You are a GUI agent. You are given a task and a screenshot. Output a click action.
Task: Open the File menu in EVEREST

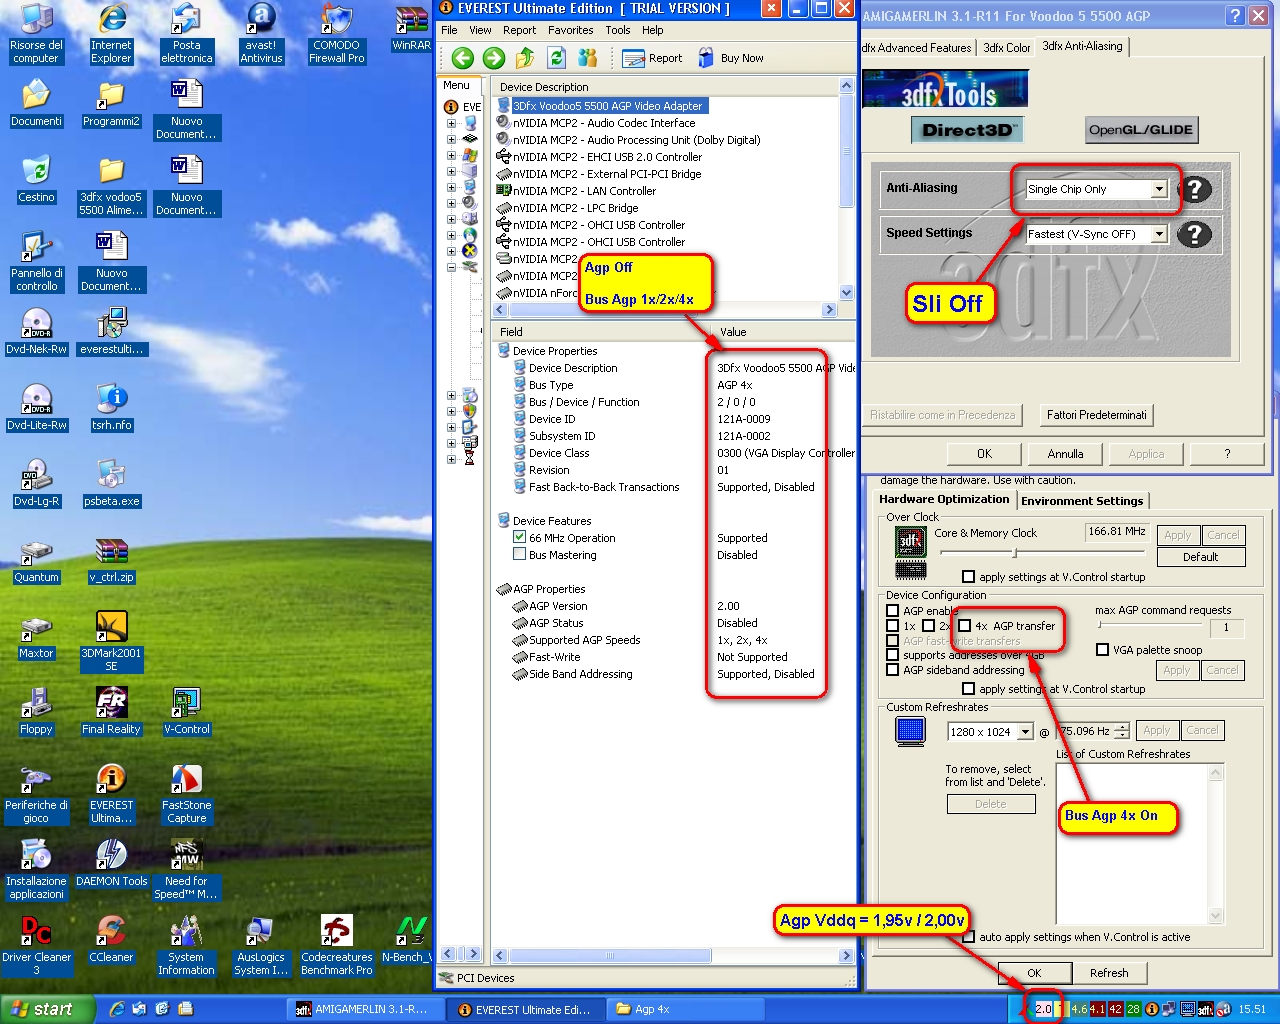point(449,30)
